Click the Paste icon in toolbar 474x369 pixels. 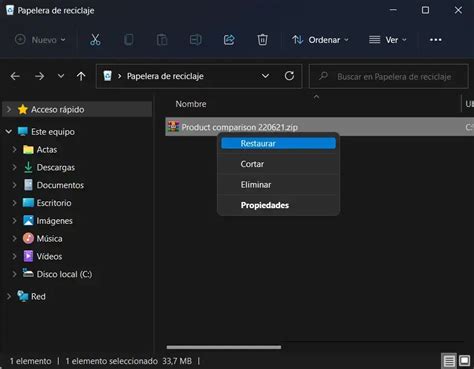pyautogui.click(x=162, y=40)
